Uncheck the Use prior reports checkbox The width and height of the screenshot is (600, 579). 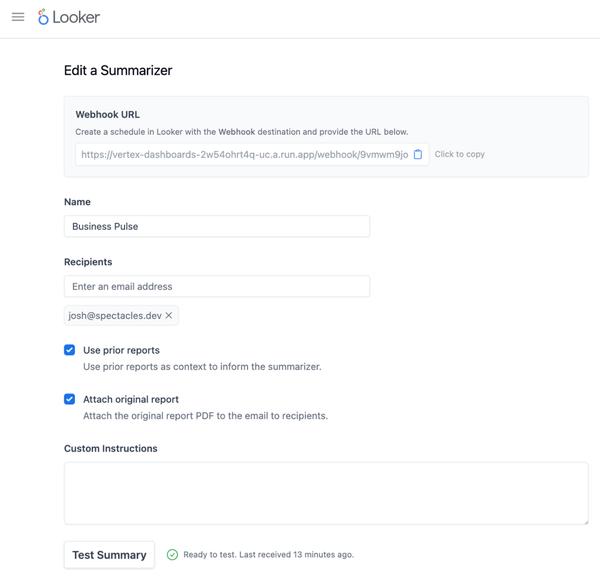70,350
